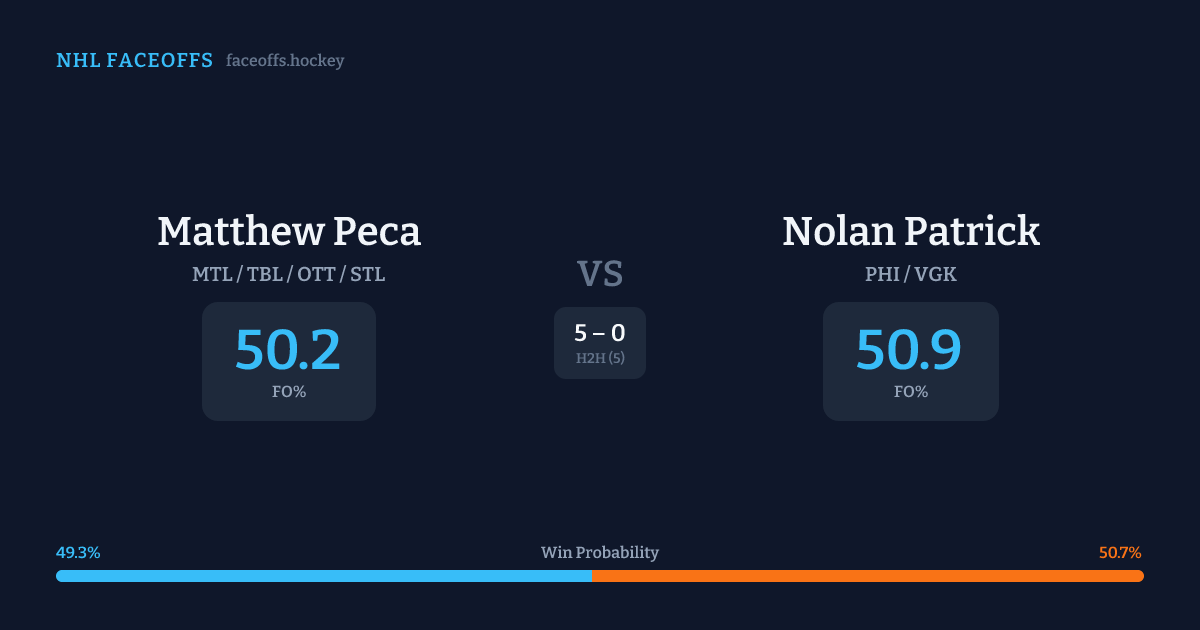The image size is (1200, 630).
Task: Click the orange segment of probability bar
Action: click(867, 576)
